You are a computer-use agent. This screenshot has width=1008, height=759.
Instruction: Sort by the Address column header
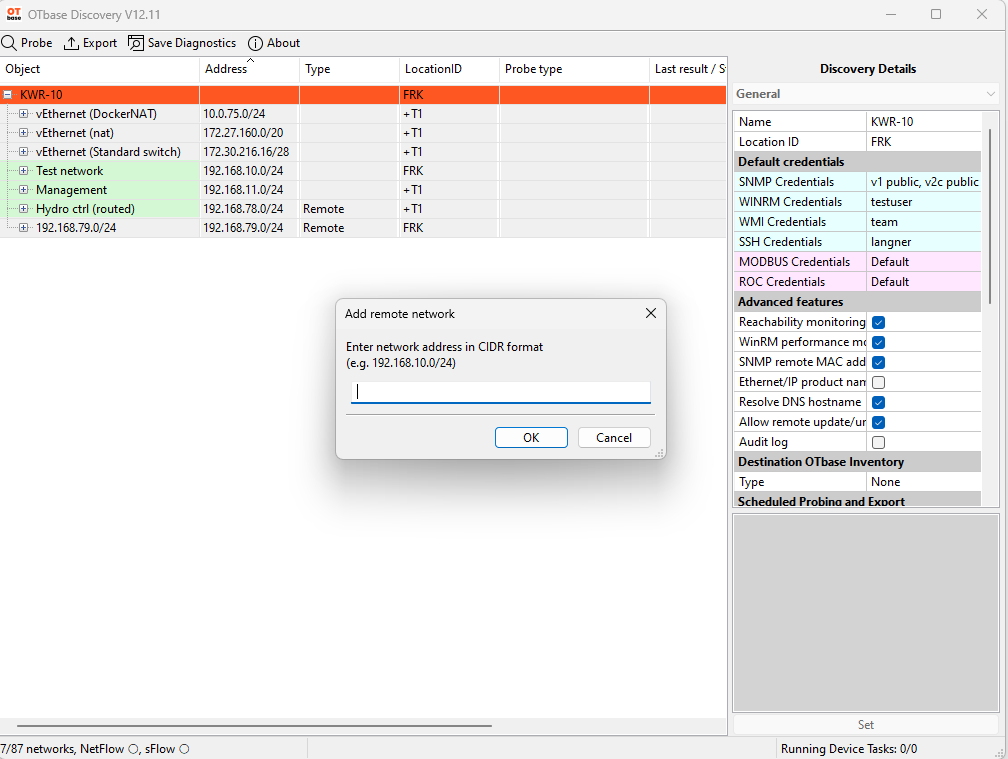(x=249, y=69)
